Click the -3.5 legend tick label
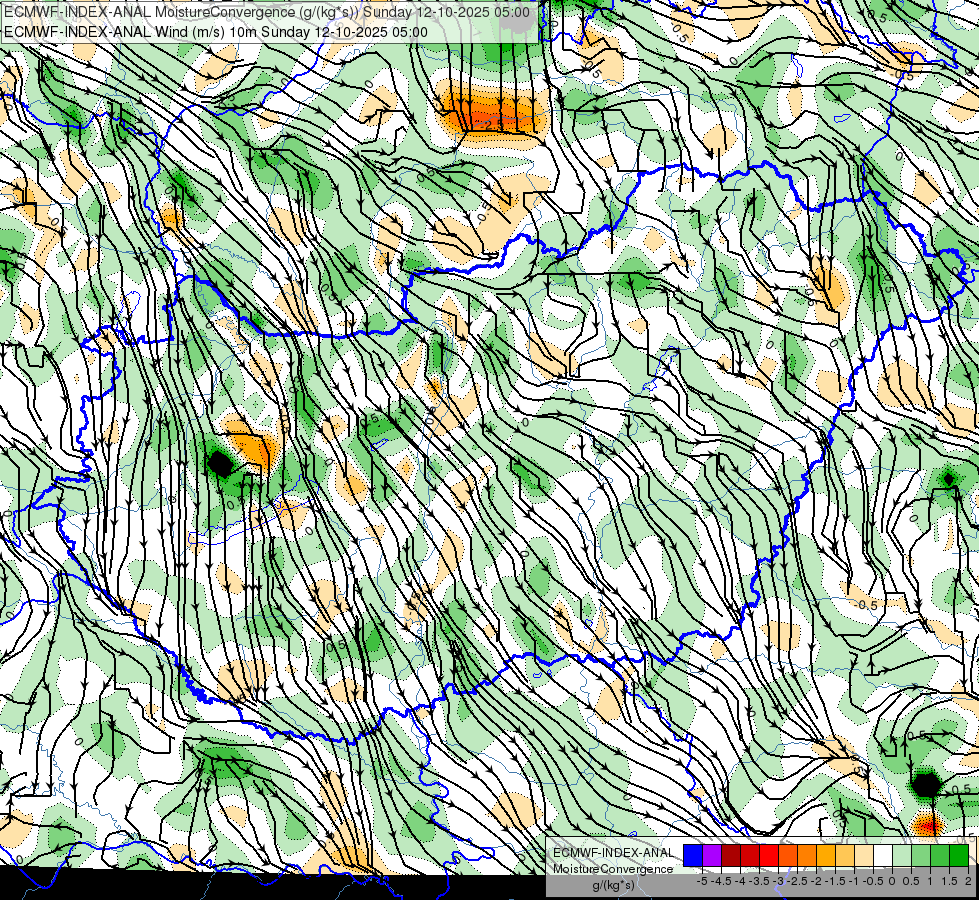The height and width of the screenshot is (900, 979). tap(759, 881)
